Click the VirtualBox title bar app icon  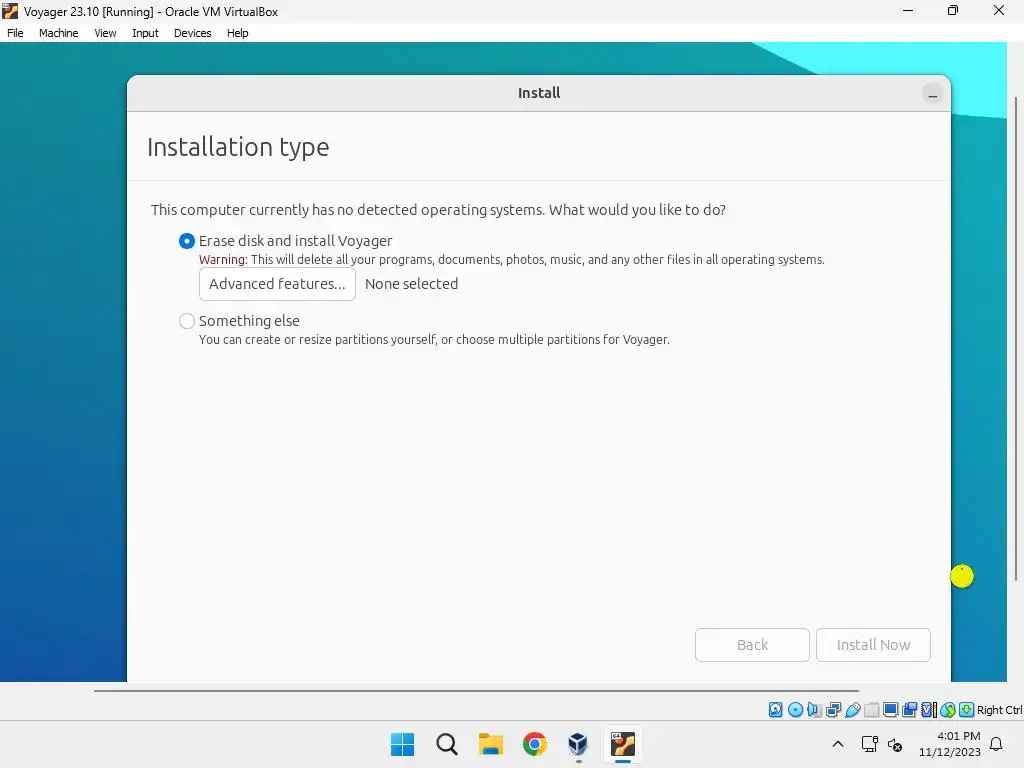click(10, 10)
